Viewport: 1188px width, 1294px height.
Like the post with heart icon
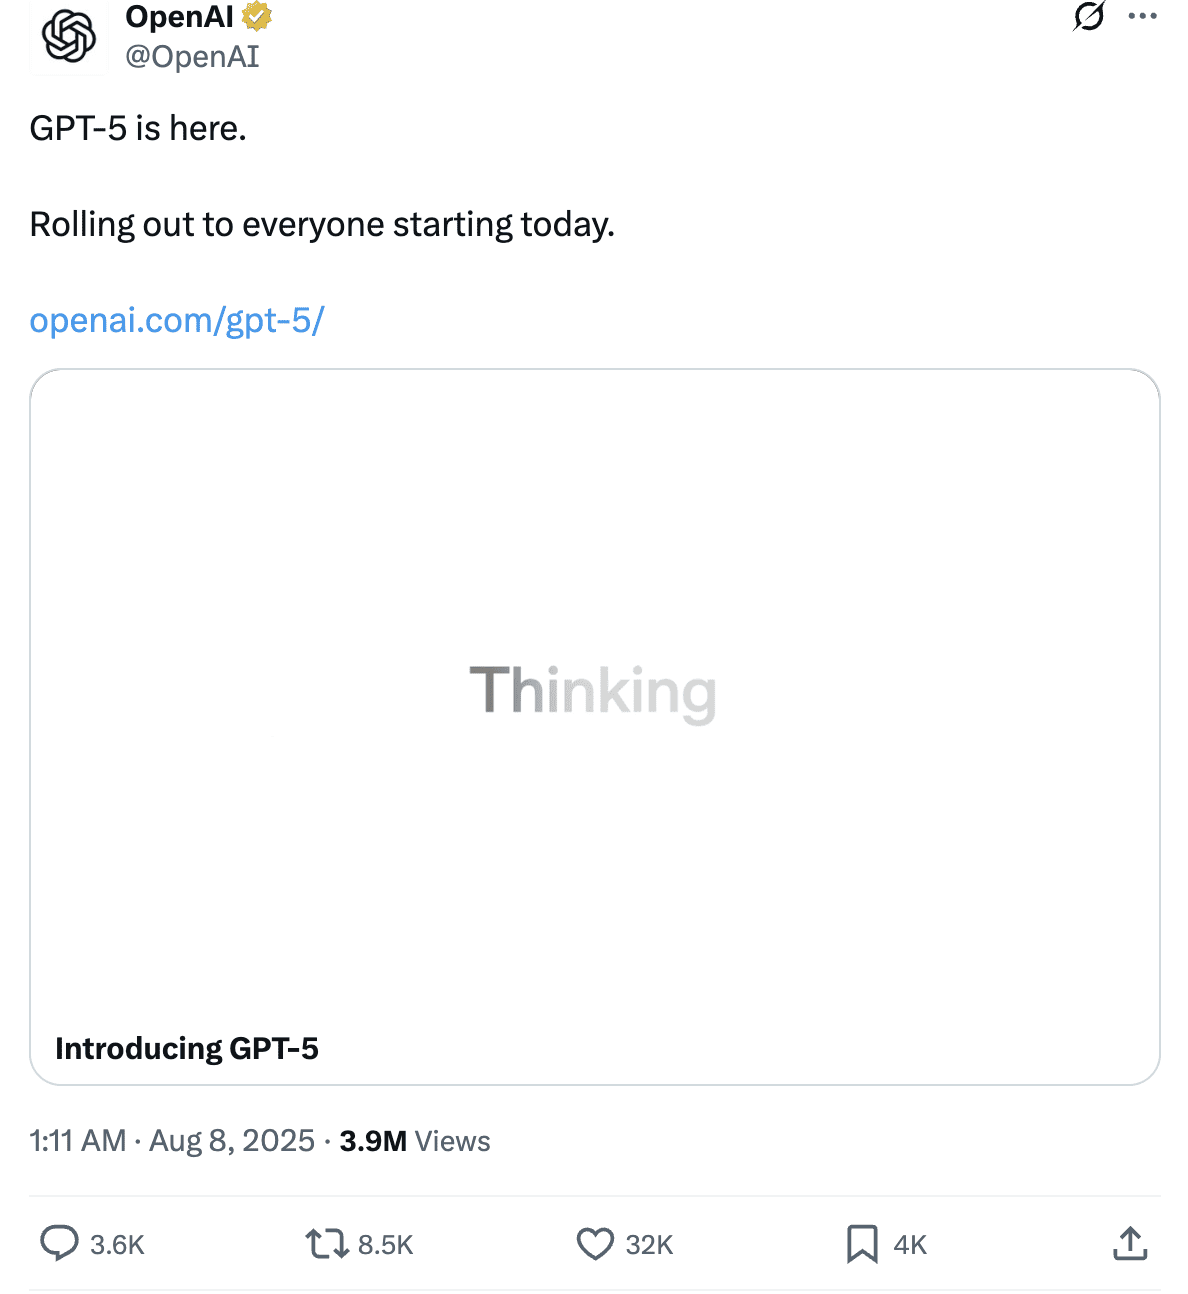[595, 1244]
